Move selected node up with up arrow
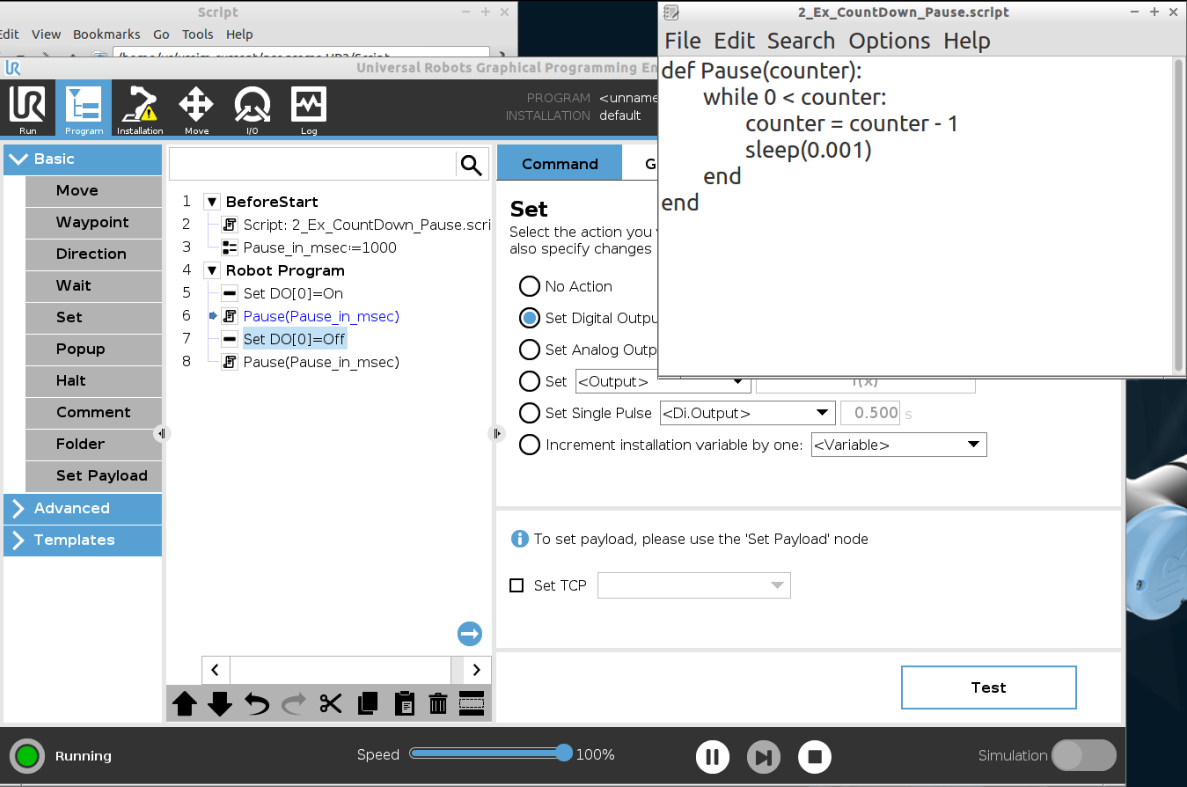This screenshot has height=787, width=1187. (184, 704)
